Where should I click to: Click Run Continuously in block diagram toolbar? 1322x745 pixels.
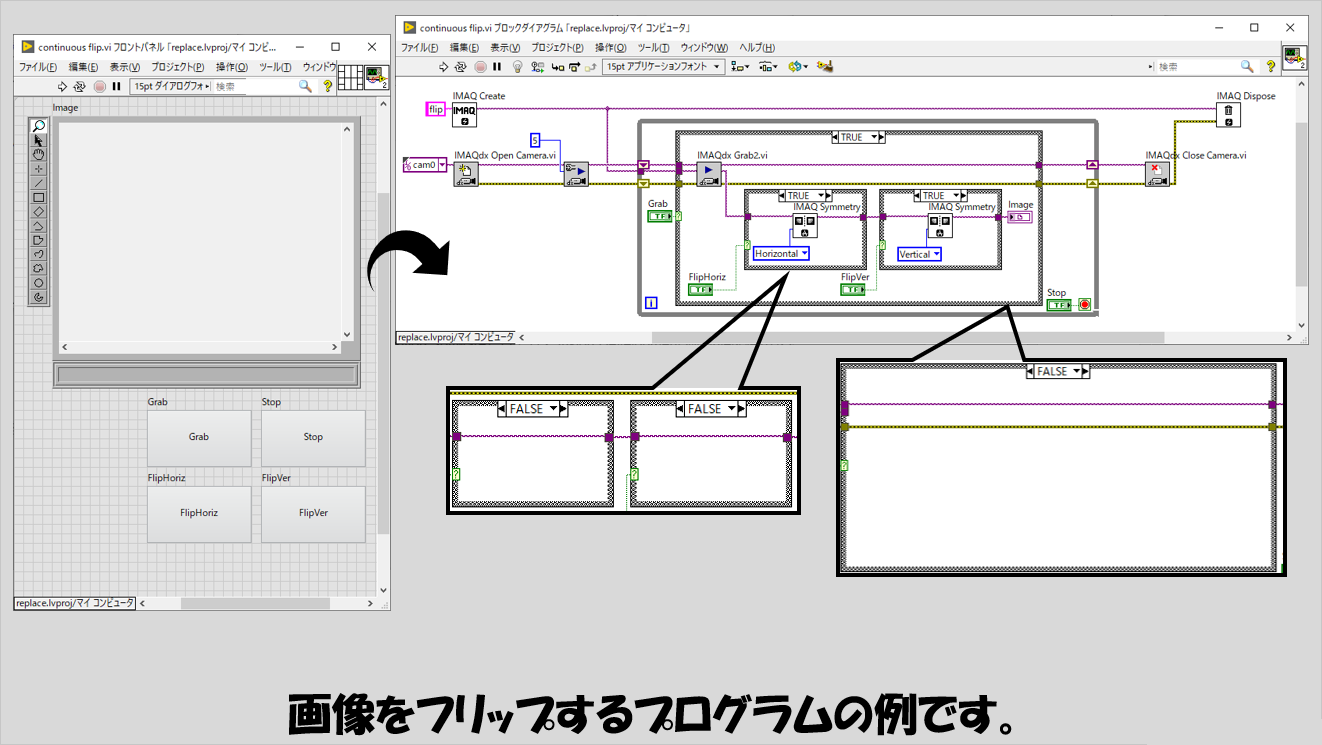[x=461, y=67]
